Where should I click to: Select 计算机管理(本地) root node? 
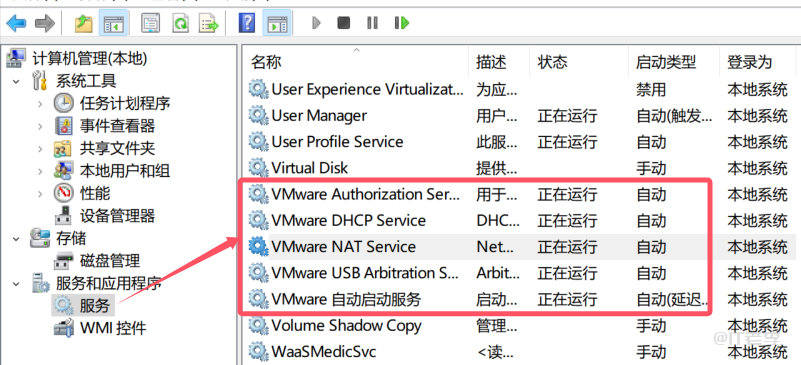click(x=90, y=58)
